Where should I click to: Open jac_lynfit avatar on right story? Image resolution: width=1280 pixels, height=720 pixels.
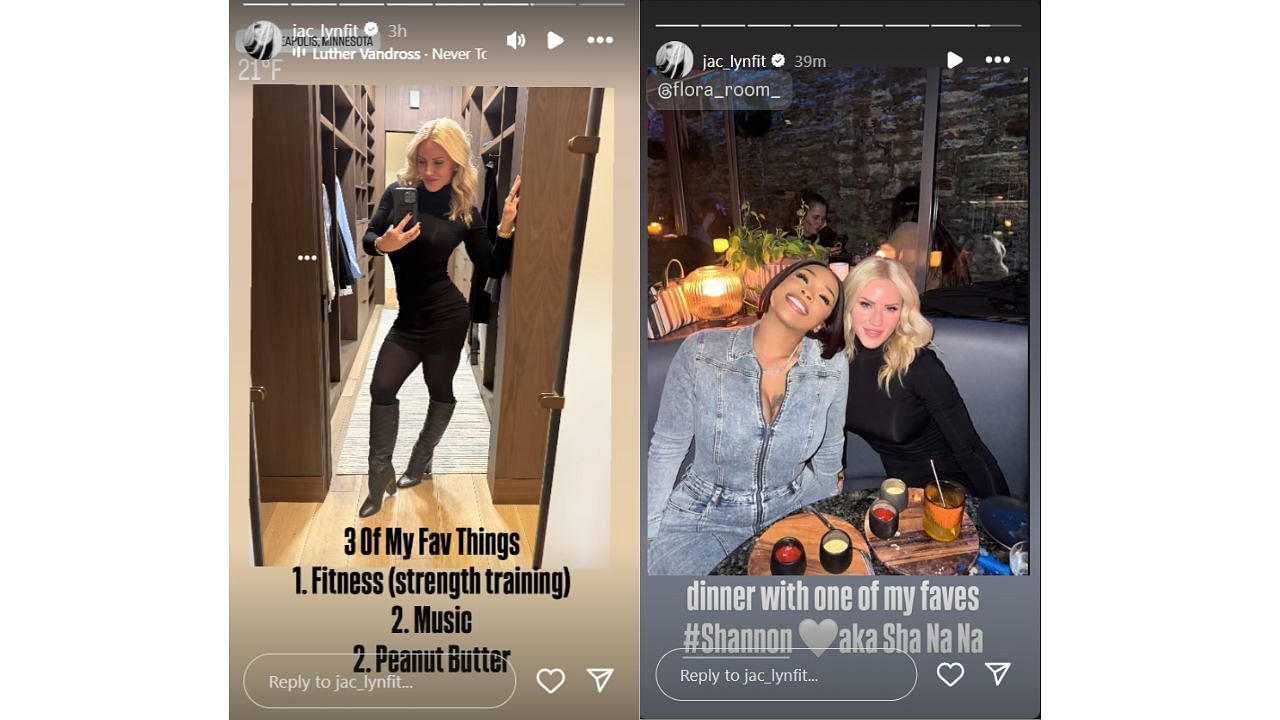pos(674,61)
